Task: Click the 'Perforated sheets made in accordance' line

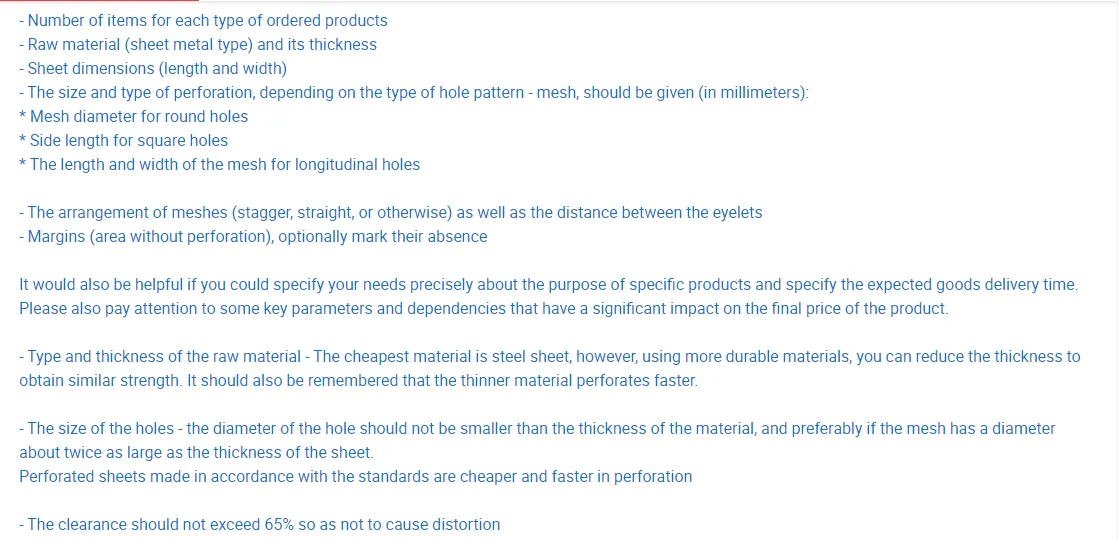Action: 355,476
